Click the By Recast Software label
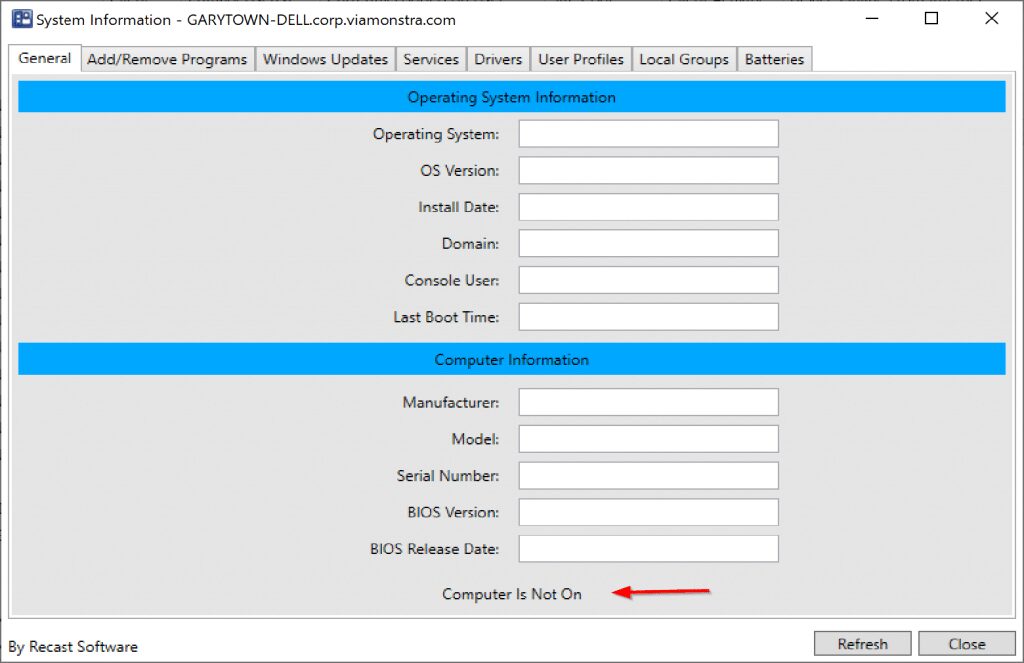 [71, 646]
